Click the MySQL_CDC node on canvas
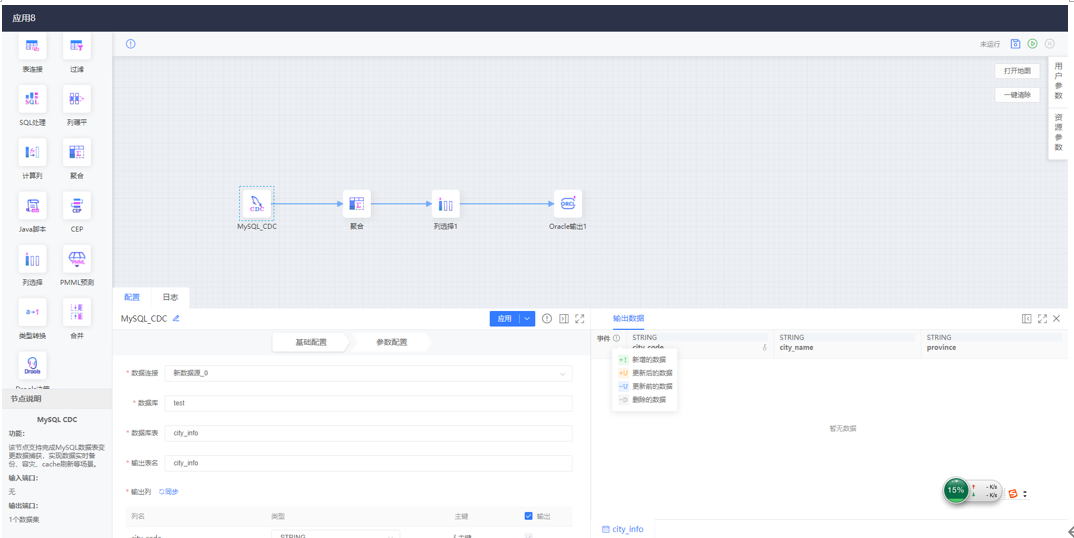1074x538 pixels. coord(256,203)
